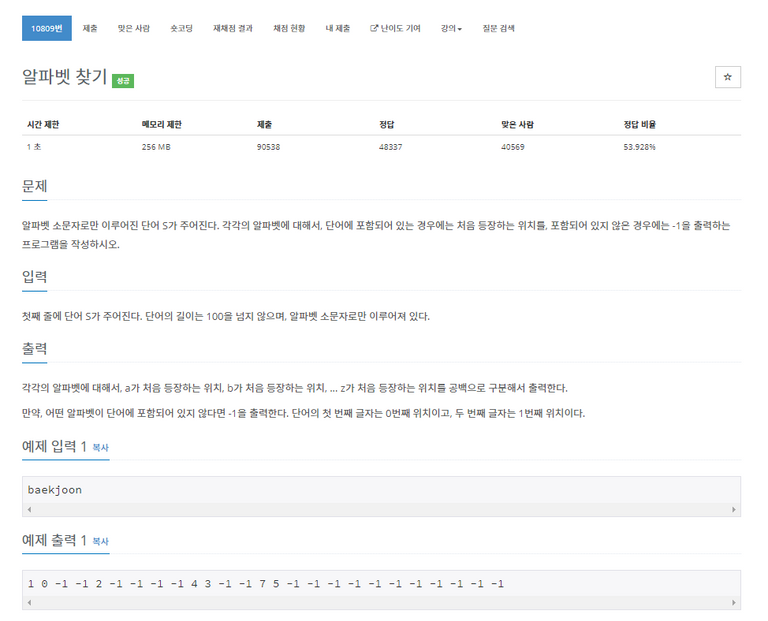Open the 내 제출 tab
The height and width of the screenshot is (621, 768).
click(x=338, y=28)
